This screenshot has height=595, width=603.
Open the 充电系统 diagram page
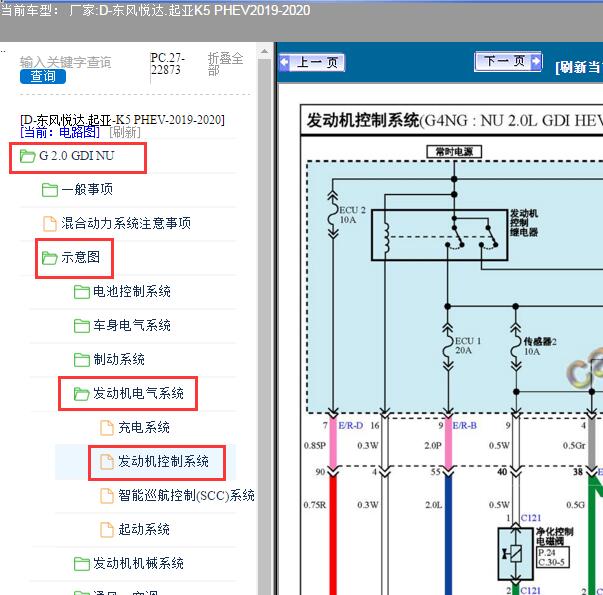144,427
